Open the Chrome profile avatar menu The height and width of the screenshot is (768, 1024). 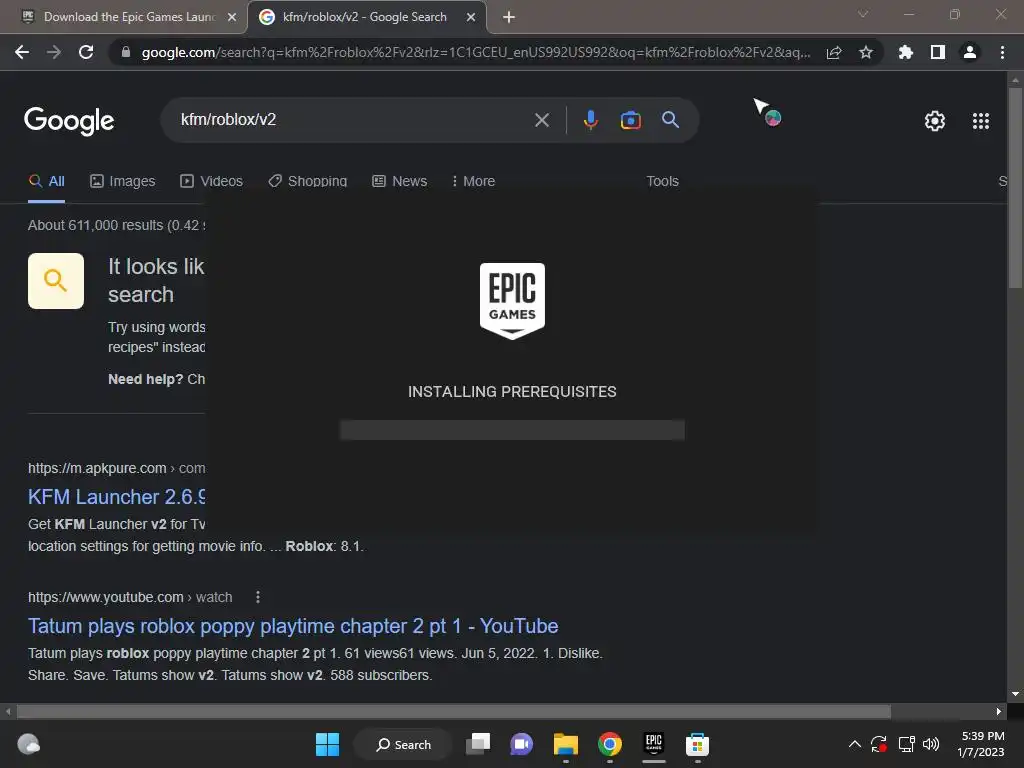click(970, 52)
